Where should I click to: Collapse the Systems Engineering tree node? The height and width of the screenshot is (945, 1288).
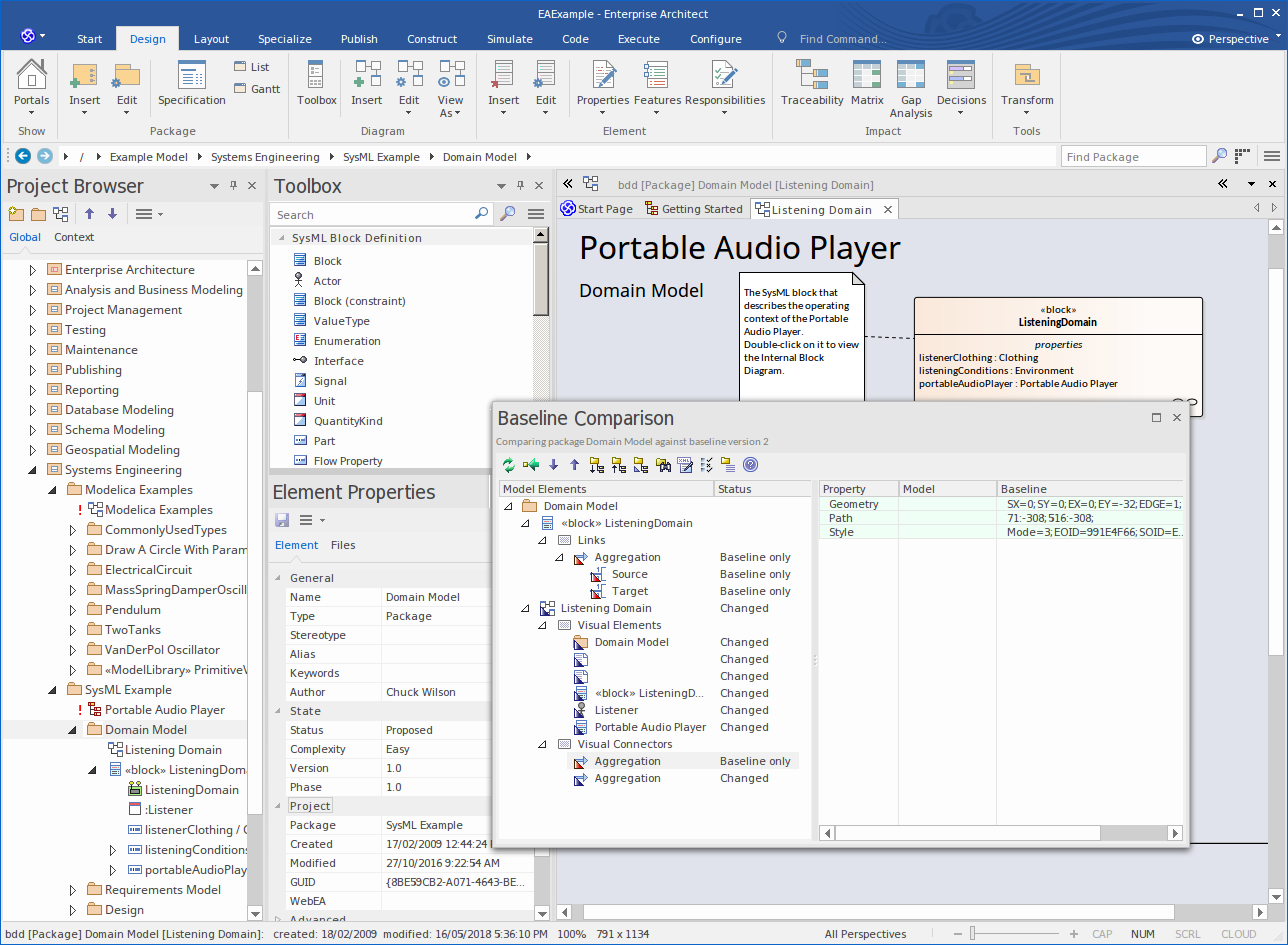point(32,470)
